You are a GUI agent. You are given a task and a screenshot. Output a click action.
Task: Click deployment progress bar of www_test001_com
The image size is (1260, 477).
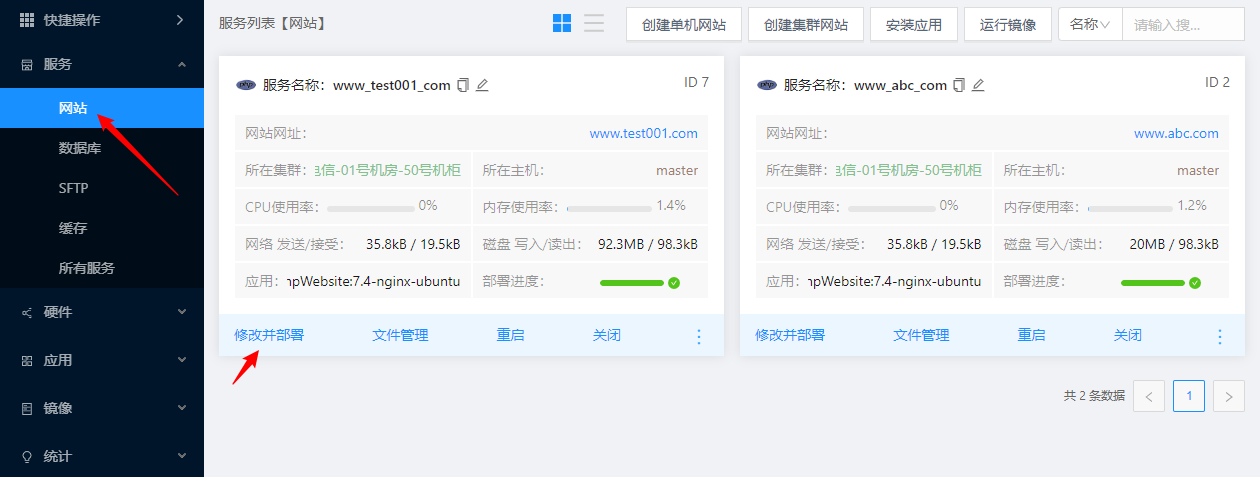coord(632,283)
